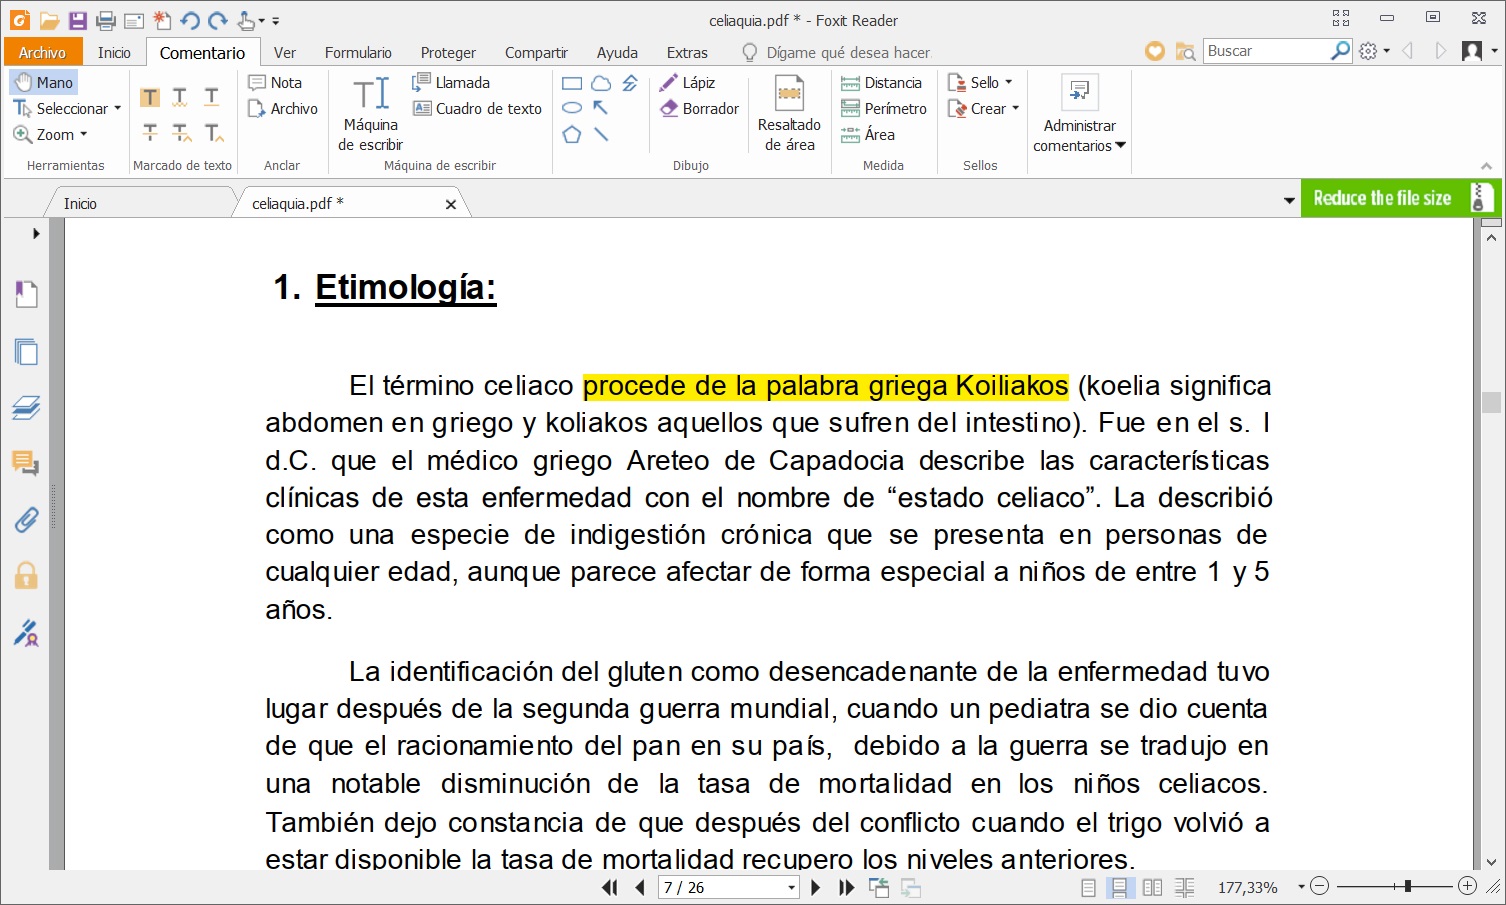Undo the last action
The image size is (1506, 905).
click(190, 20)
